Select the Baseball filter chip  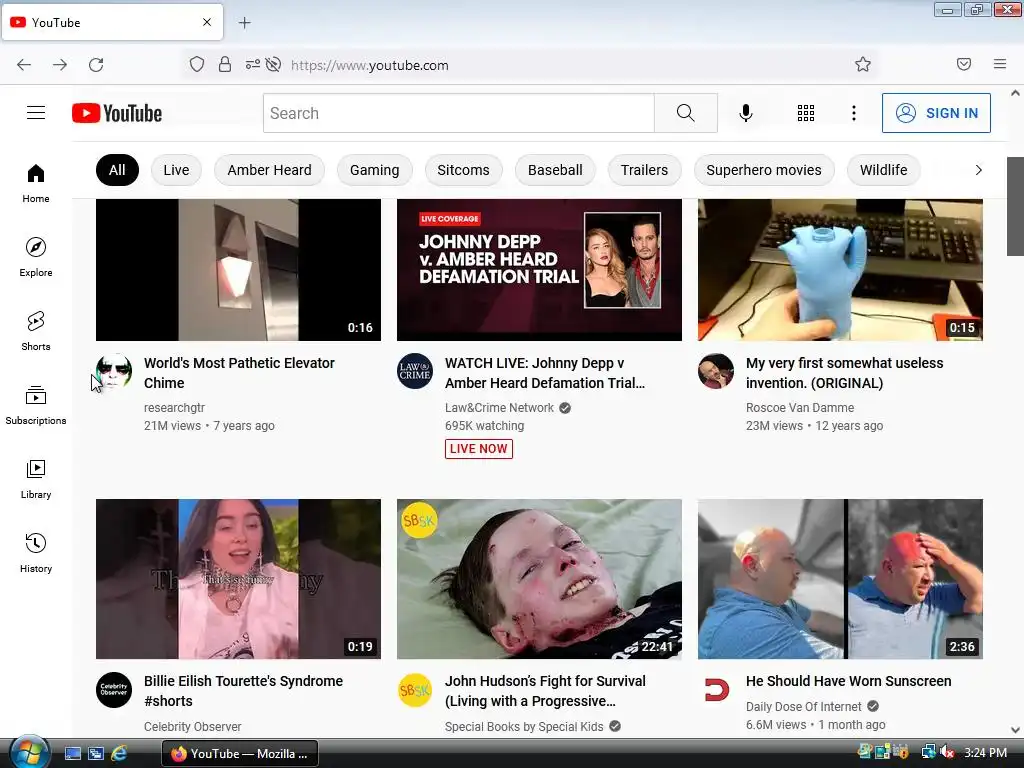(555, 170)
